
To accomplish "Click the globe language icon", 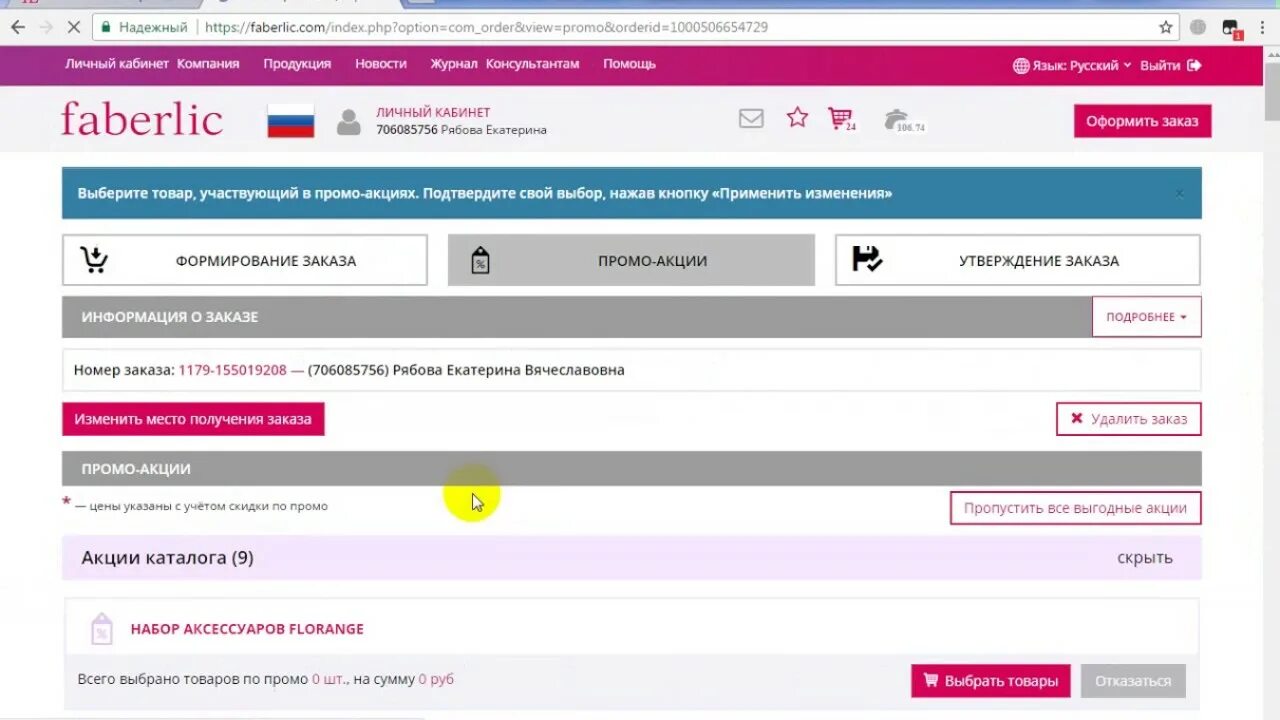I will (x=1021, y=65).
